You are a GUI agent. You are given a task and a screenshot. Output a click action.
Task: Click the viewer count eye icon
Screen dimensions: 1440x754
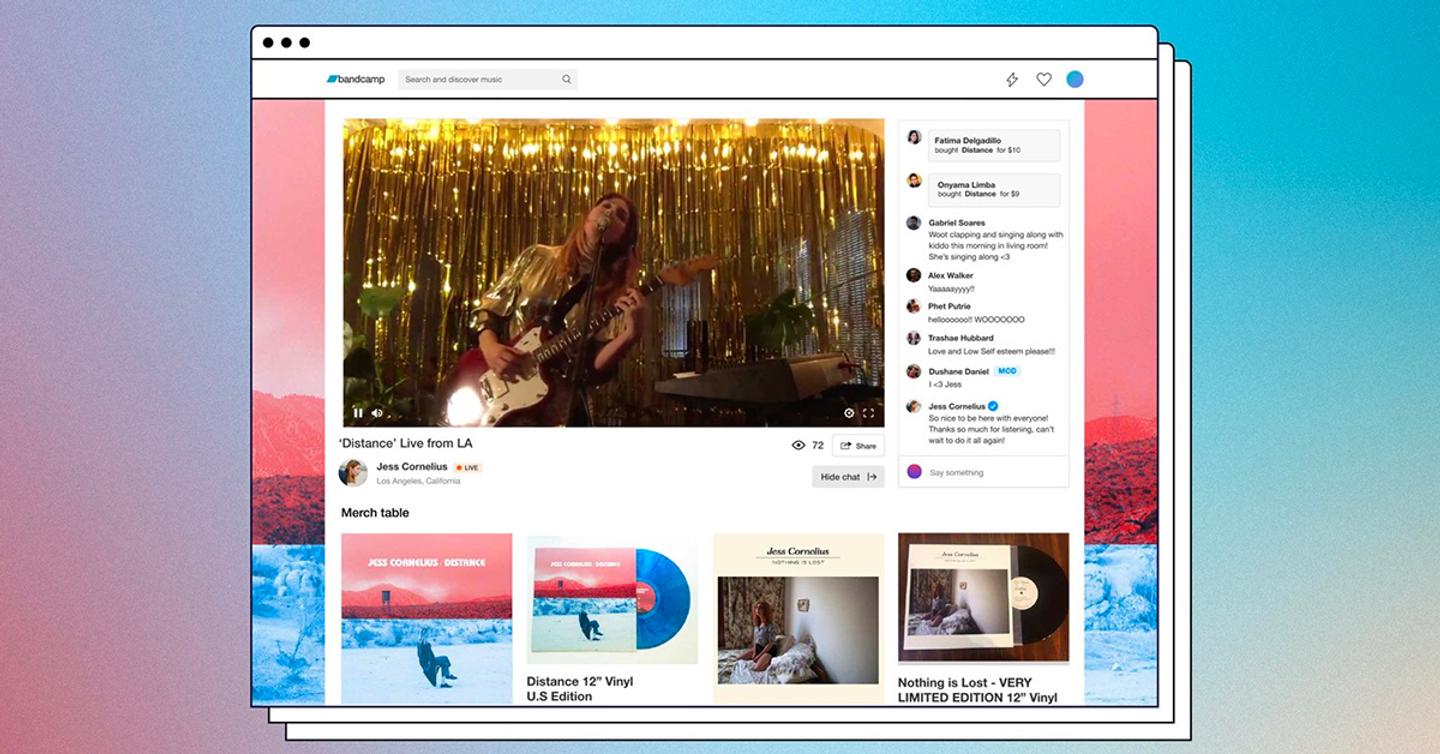tap(798, 445)
